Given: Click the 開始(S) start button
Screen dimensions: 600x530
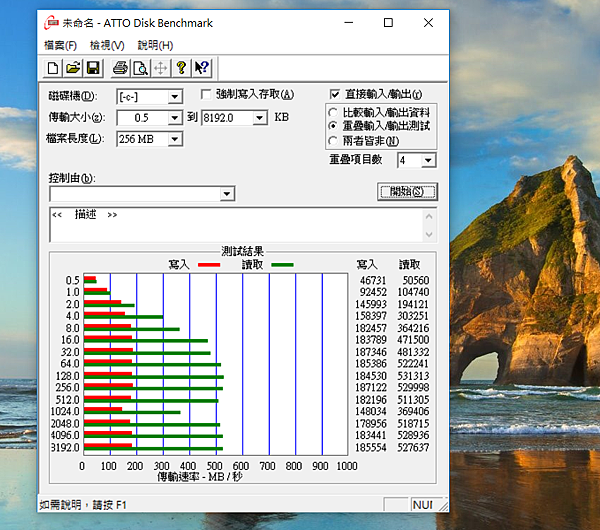Looking at the screenshot, I should click(x=407, y=191).
